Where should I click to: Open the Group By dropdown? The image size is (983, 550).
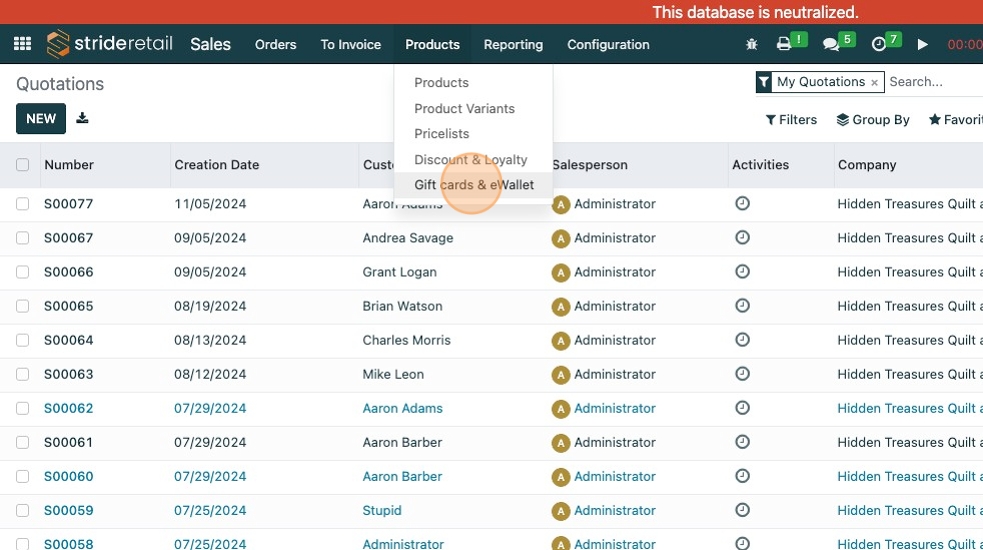tap(873, 120)
